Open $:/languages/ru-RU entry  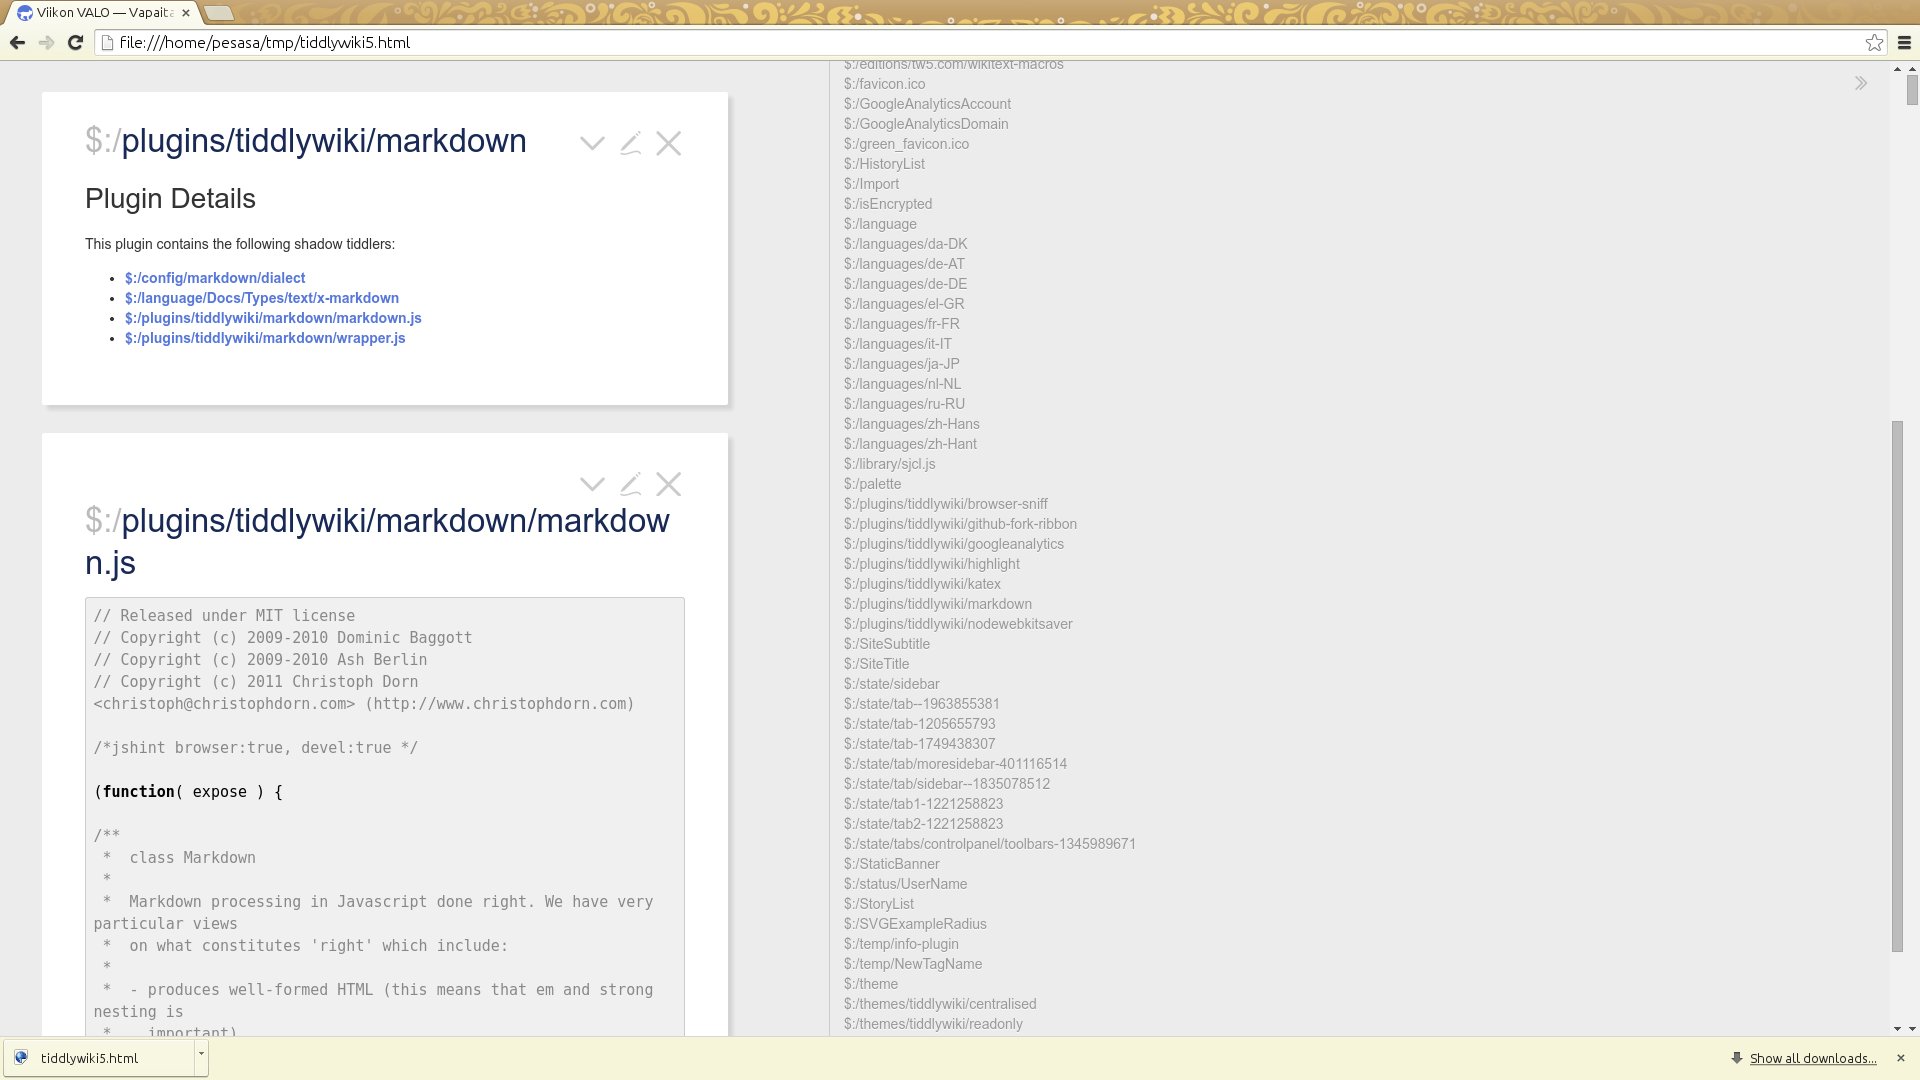pos(904,404)
